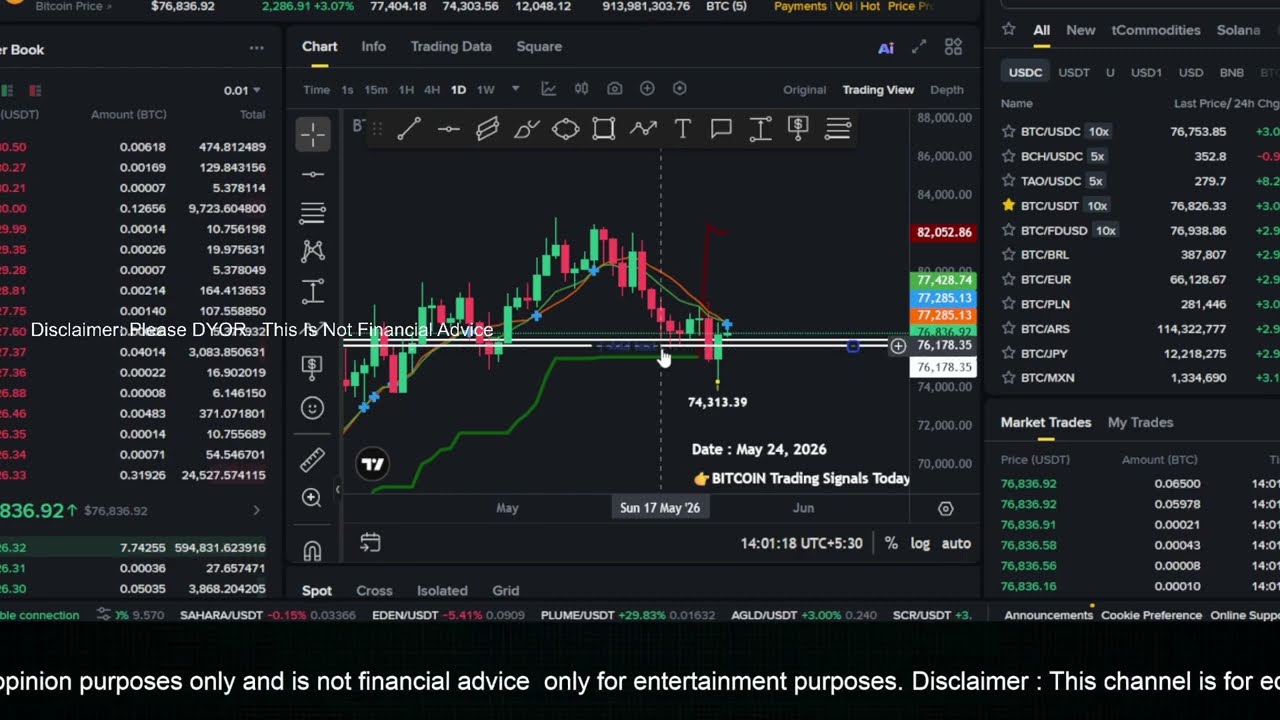Screen dimensions: 1280x720
Task: Open timezone selector 14:01:18 UTC+5:30
Action: 801,543
